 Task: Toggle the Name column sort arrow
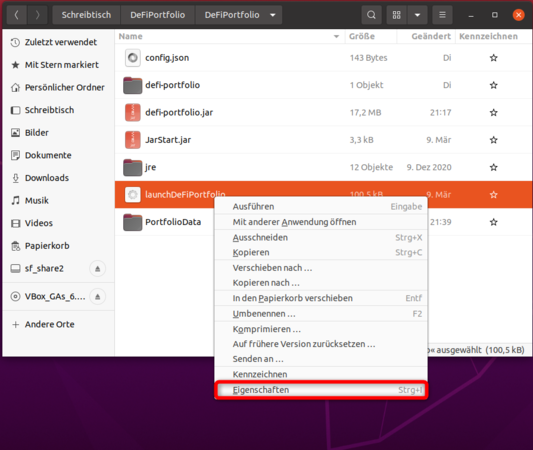coord(336,36)
